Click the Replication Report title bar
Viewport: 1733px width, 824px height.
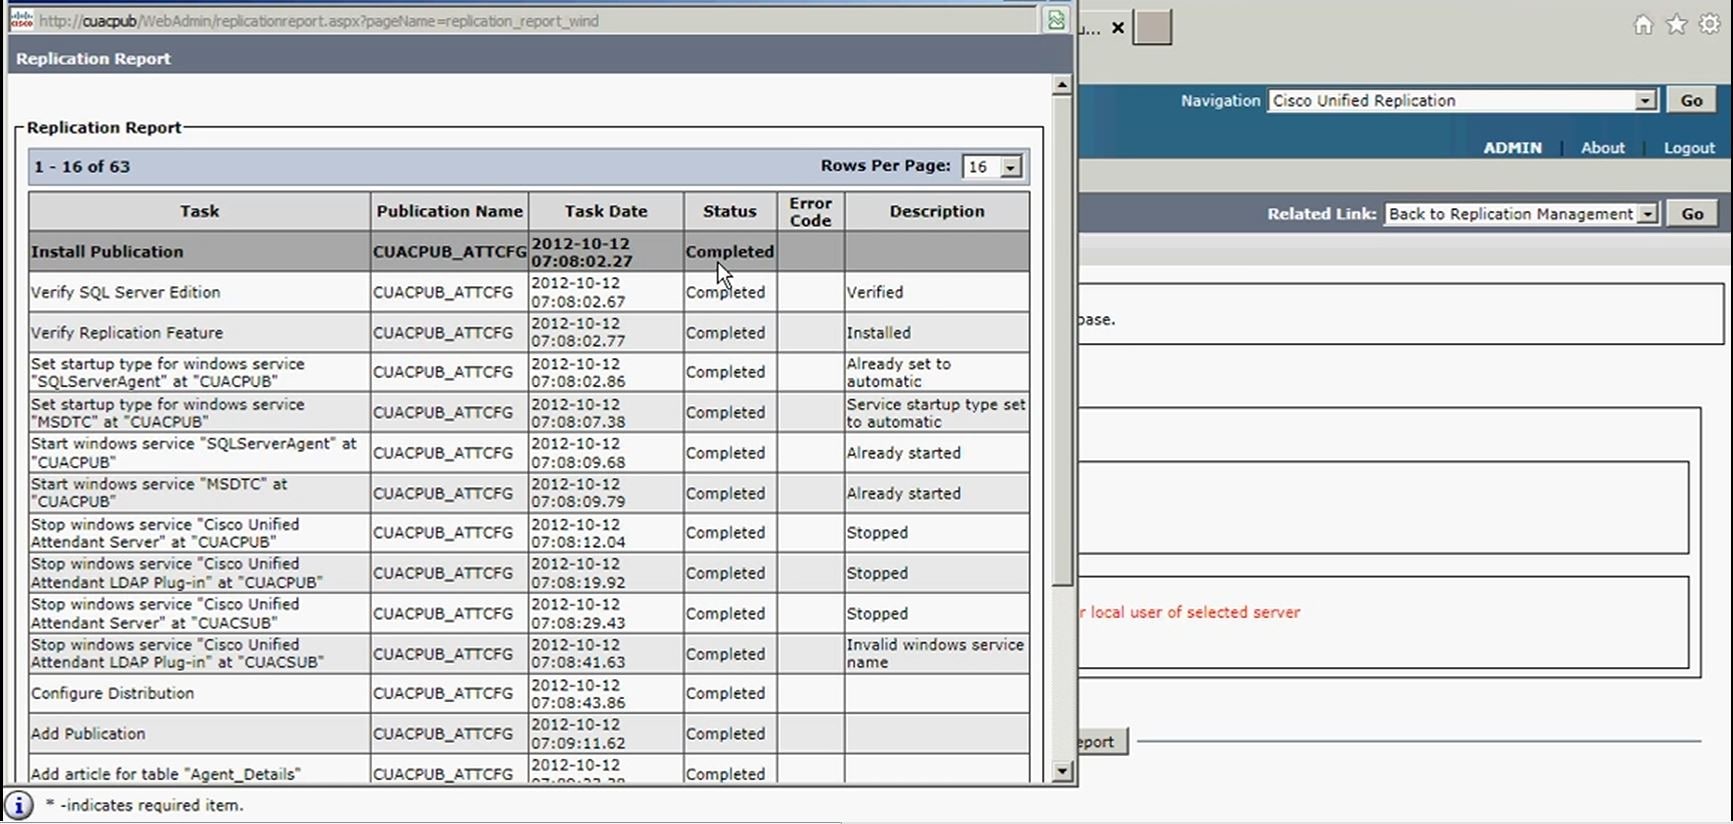pos(540,59)
